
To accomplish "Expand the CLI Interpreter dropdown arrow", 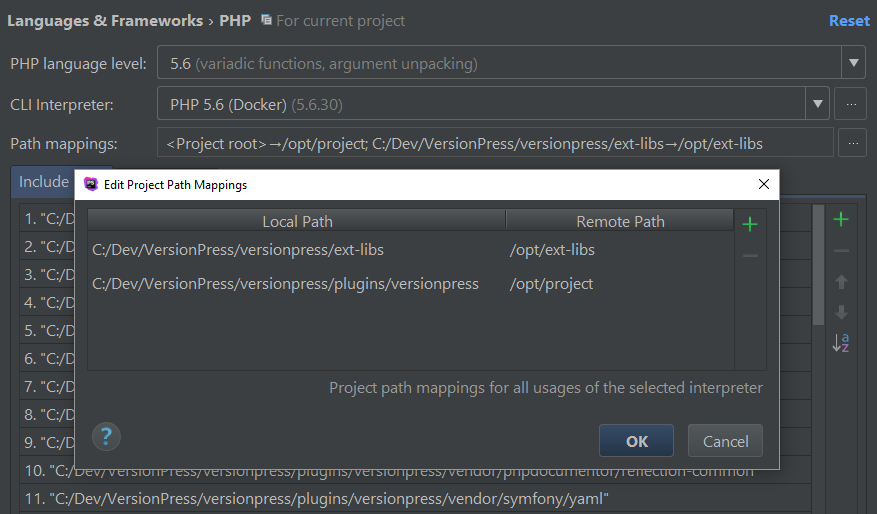I will pyautogui.click(x=817, y=103).
